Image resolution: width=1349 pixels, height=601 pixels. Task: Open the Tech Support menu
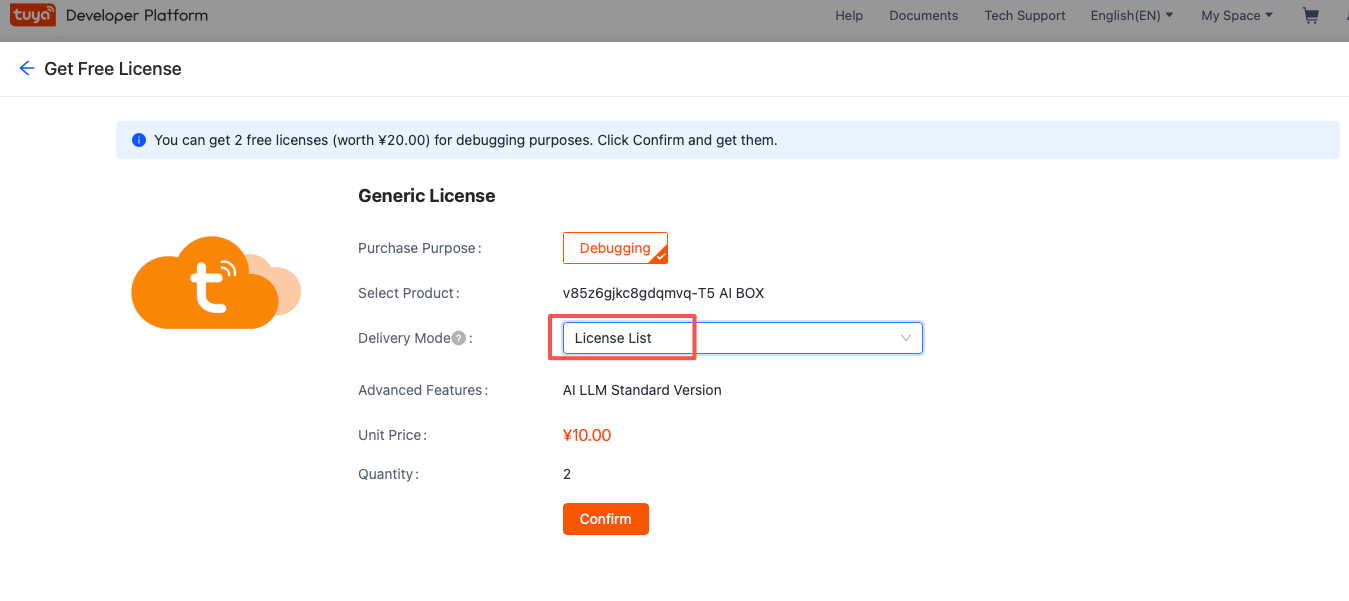pyautogui.click(x=1024, y=15)
